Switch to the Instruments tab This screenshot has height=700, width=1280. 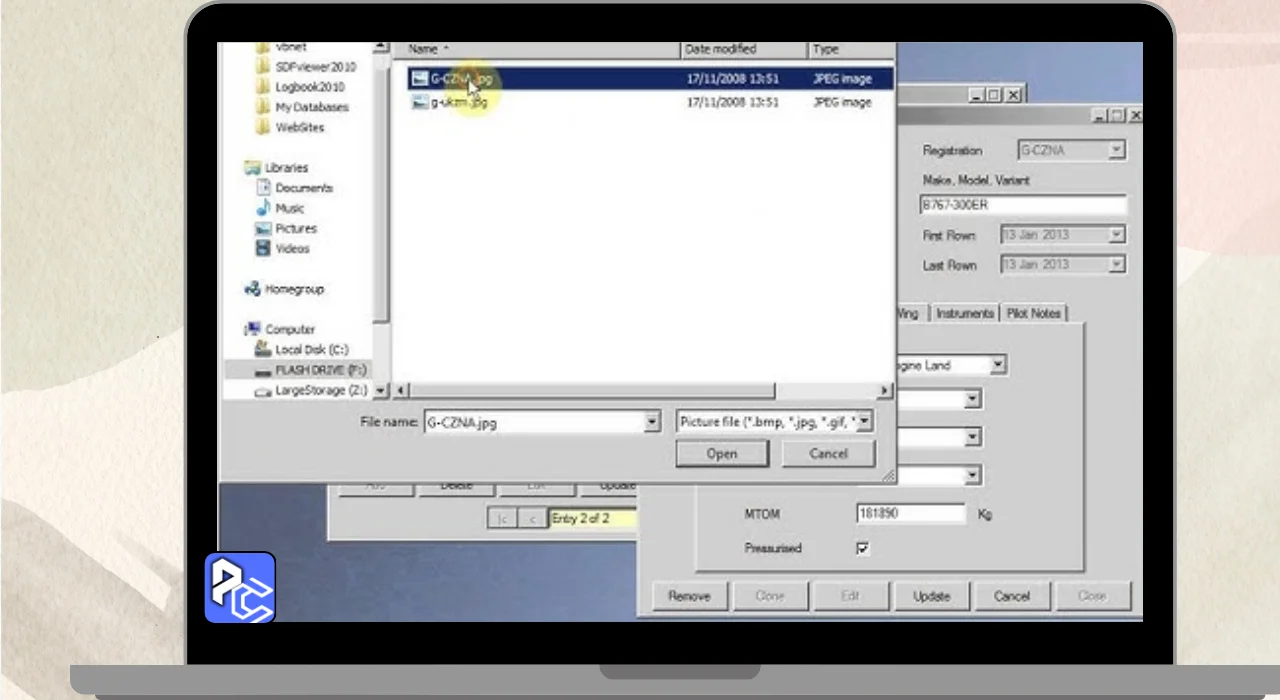964,313
